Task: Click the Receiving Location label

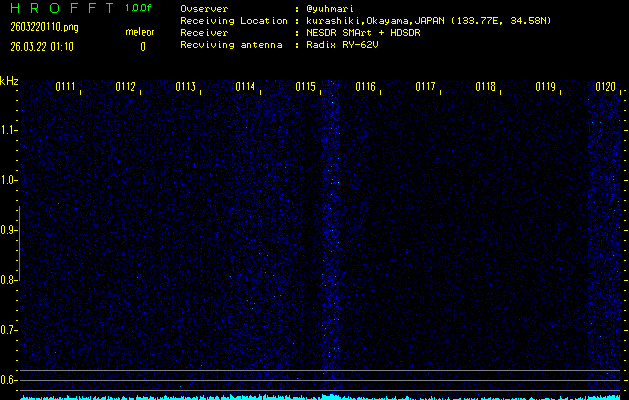Action: pos(234,21)
